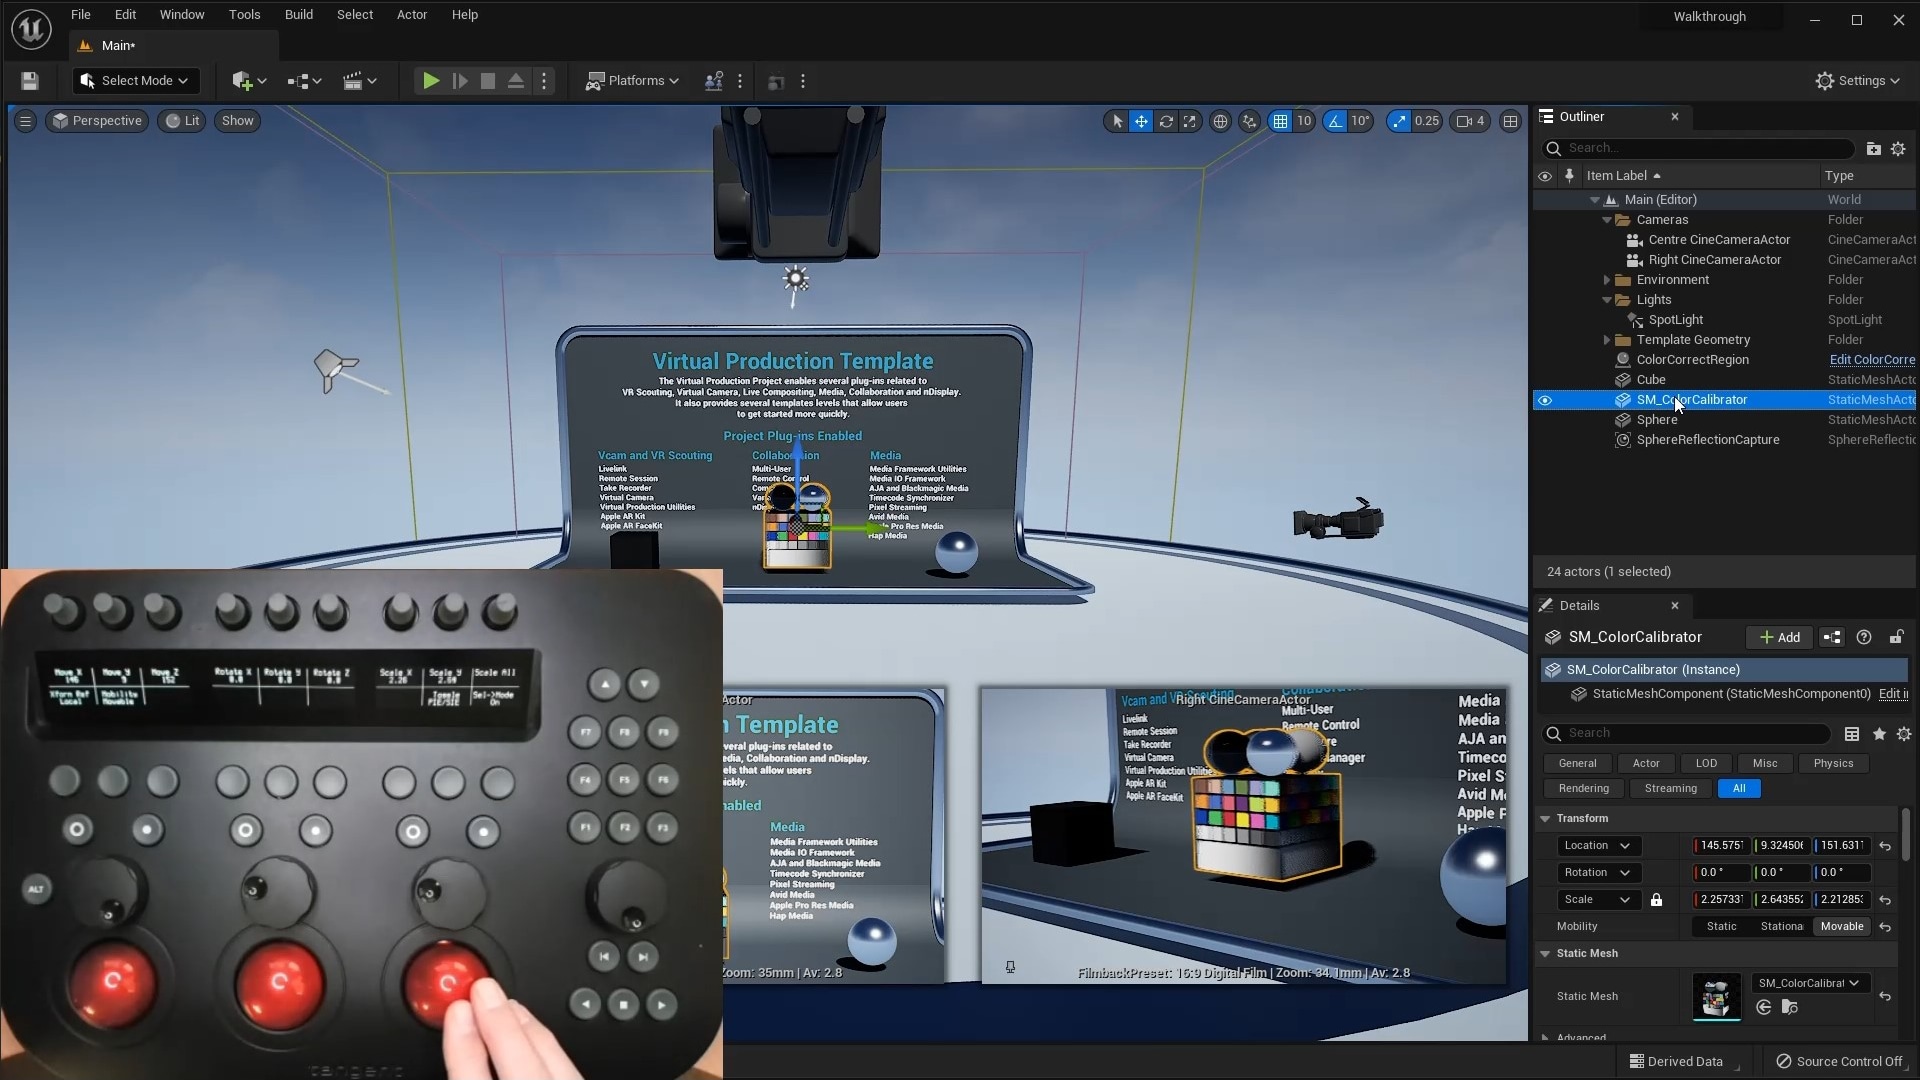Close the Outliner panel tab
Image resolution: width=1920 pixels, height=1080 pixels.
coord(1675,117)
